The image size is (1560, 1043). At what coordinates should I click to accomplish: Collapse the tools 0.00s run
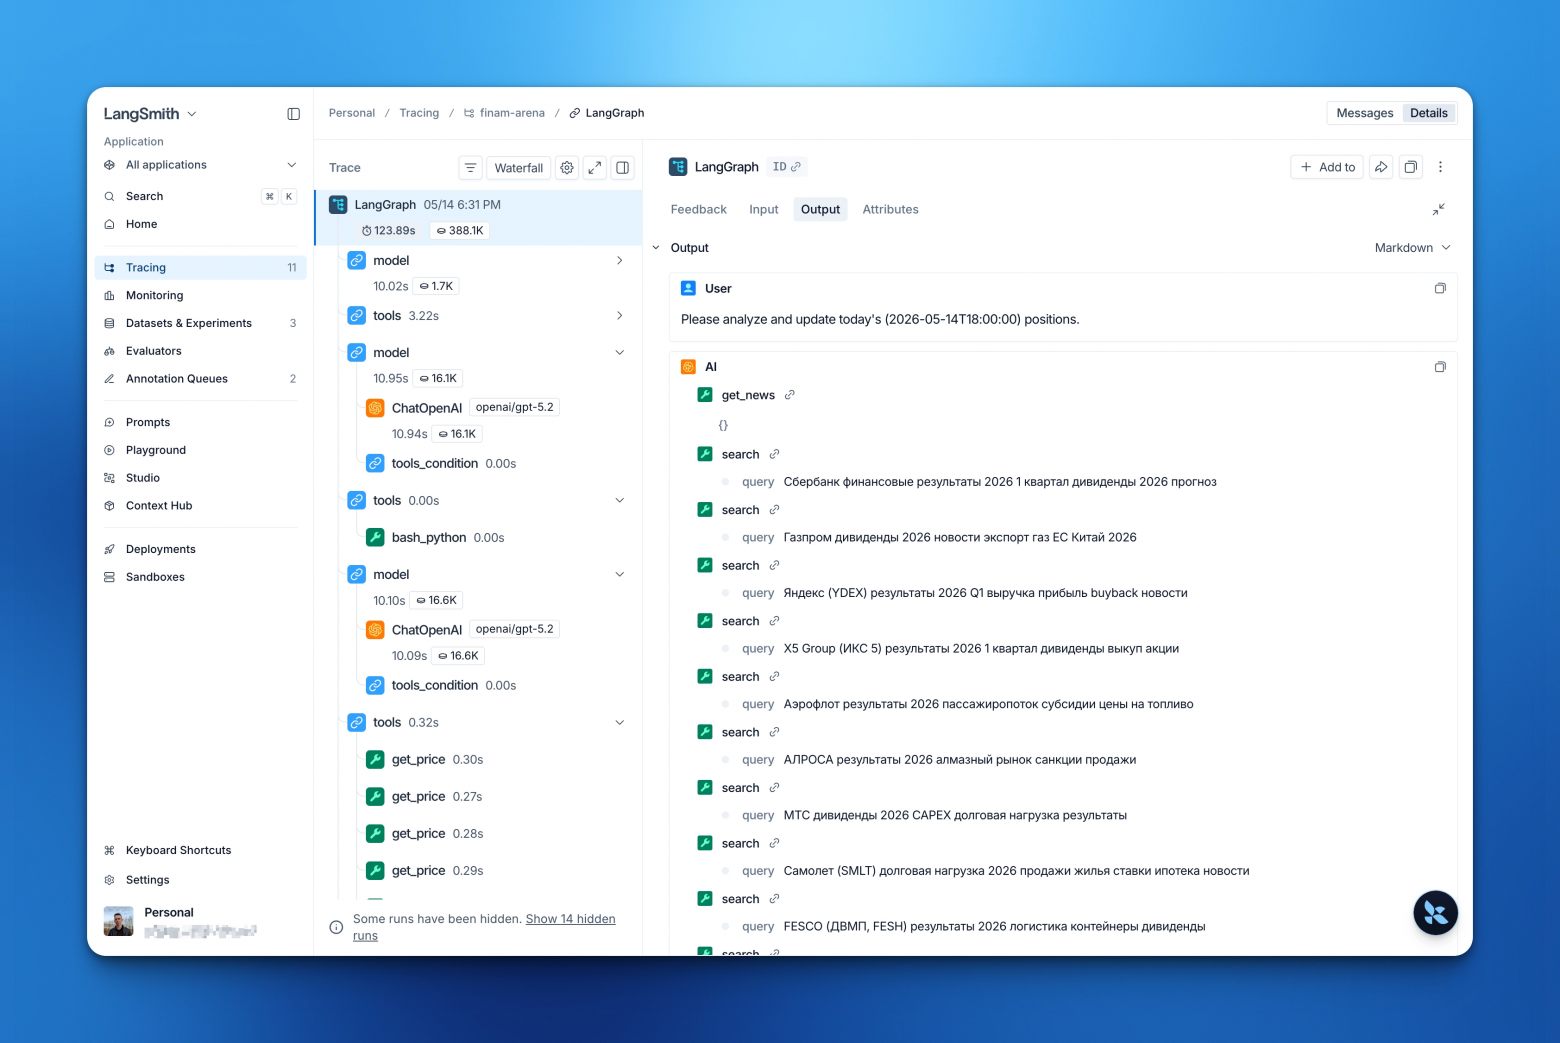click(x=619, y=500)
